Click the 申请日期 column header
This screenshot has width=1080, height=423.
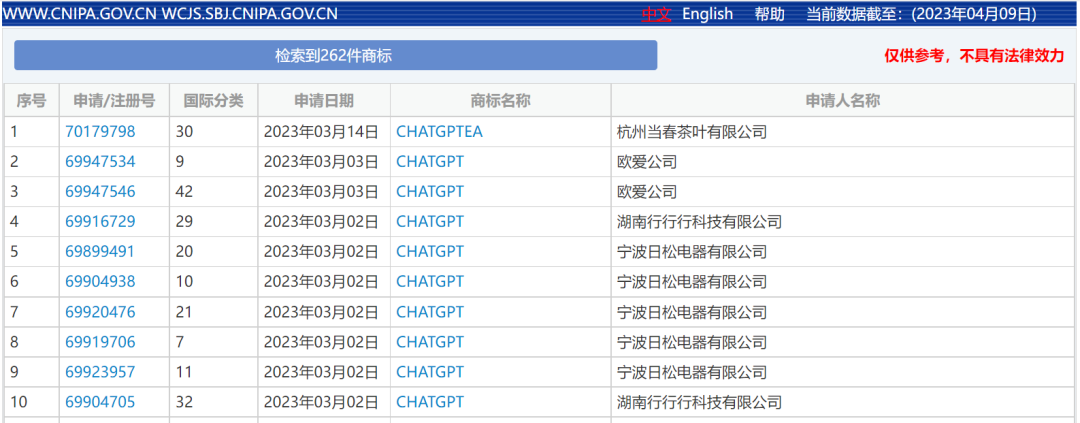click(324, 101)
